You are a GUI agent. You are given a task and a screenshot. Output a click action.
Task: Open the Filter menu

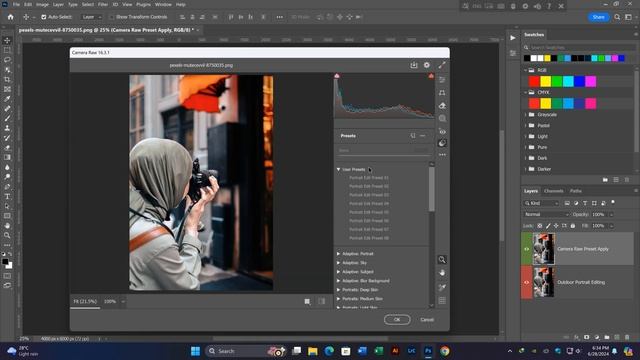(102, 4)
